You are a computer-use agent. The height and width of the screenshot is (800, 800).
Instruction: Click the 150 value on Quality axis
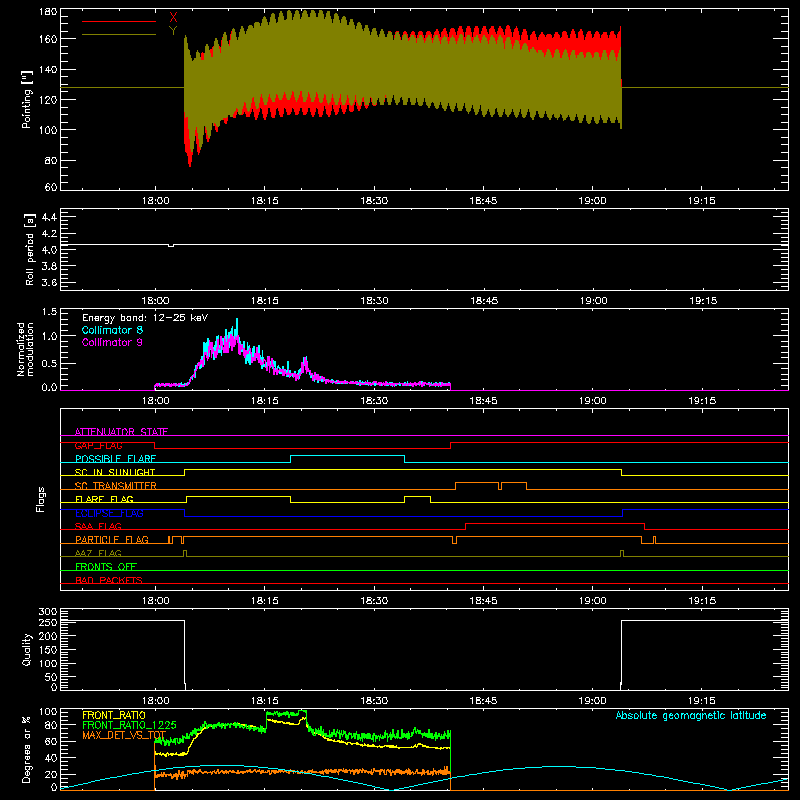coord(48,650)
